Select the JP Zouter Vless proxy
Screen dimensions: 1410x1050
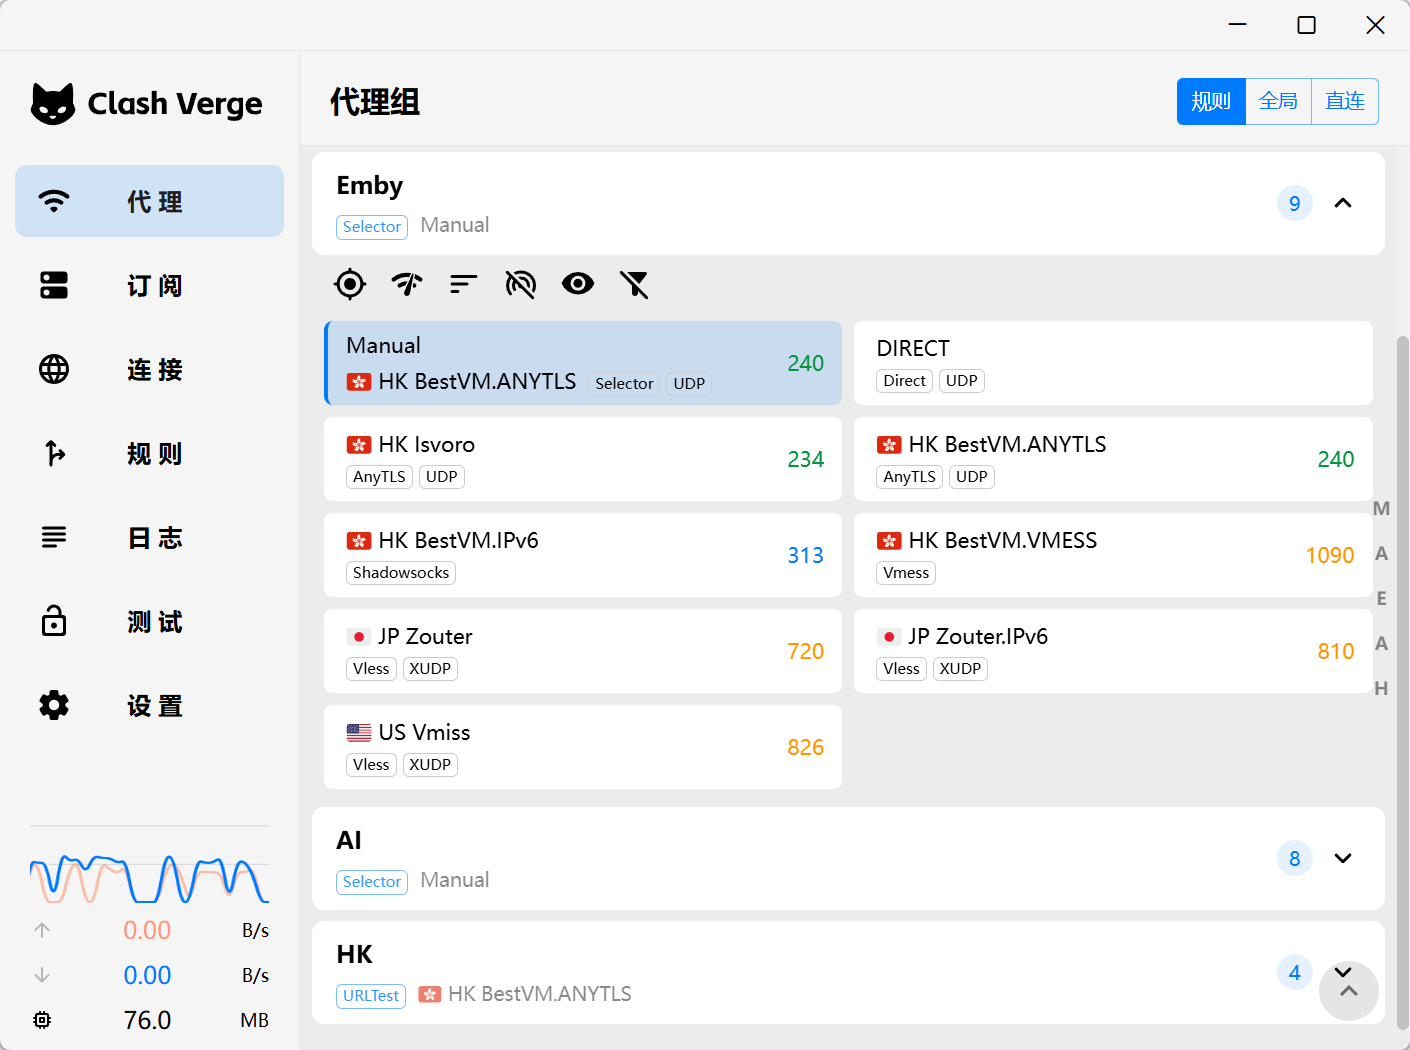click(583, 651)
